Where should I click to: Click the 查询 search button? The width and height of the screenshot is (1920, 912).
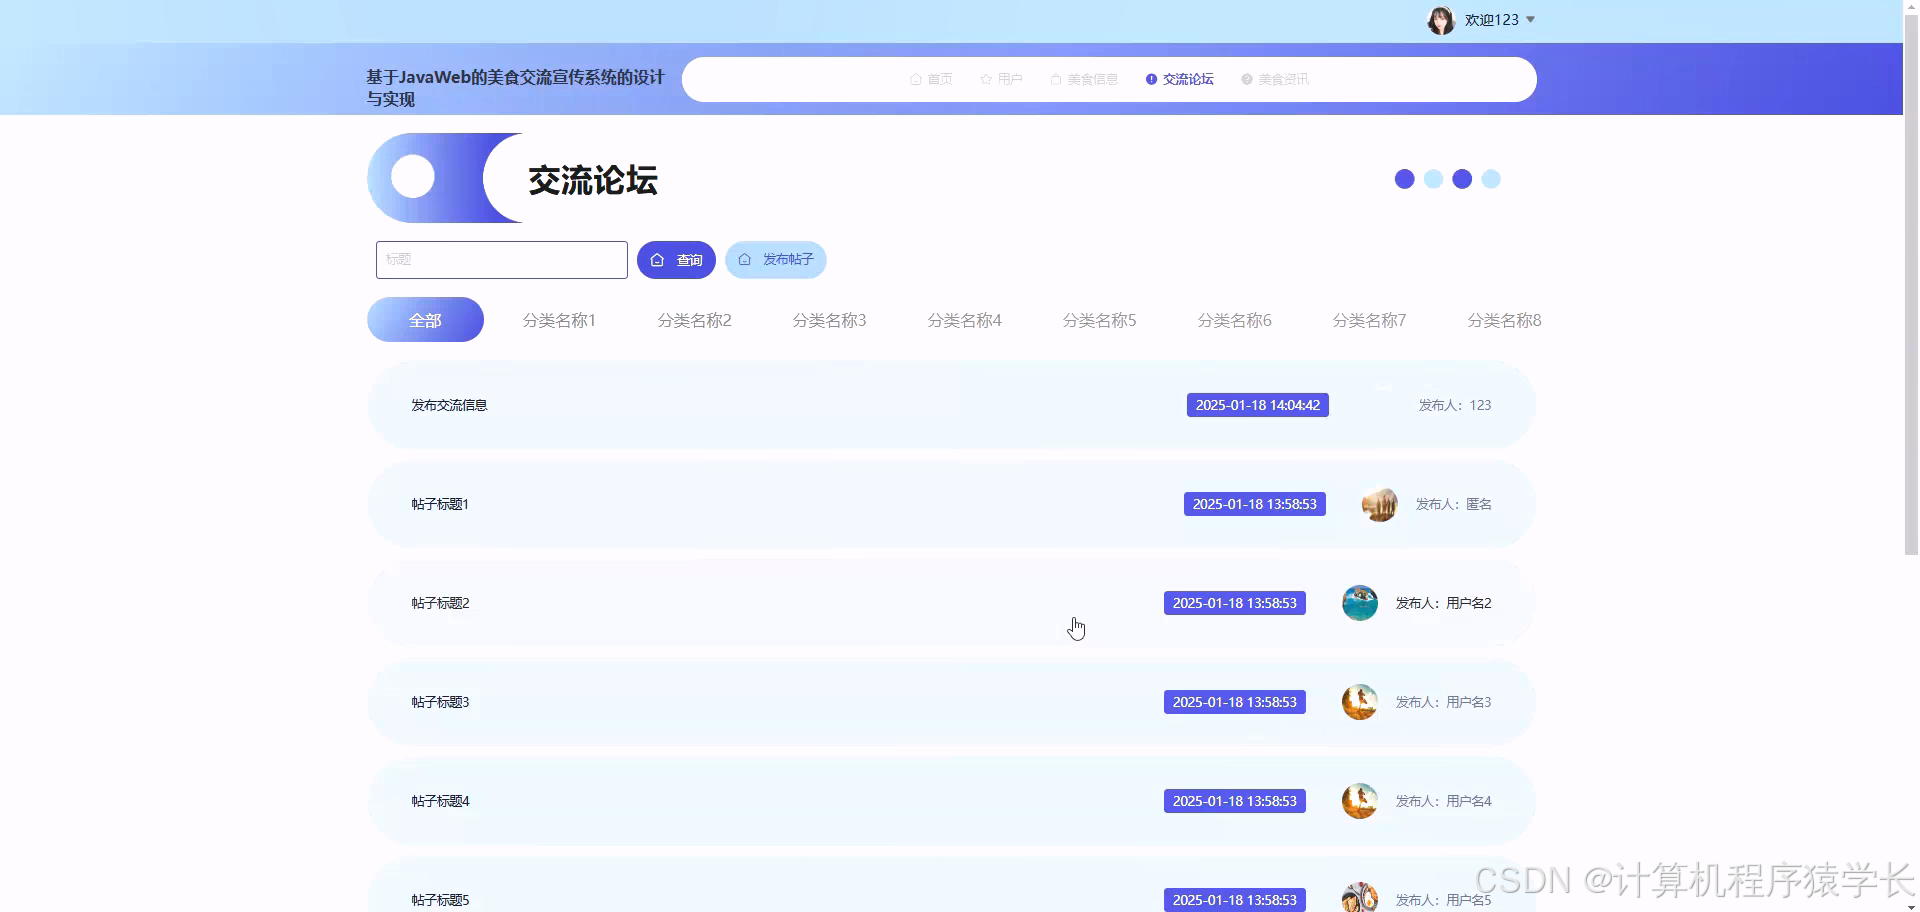tap(676, 260)
